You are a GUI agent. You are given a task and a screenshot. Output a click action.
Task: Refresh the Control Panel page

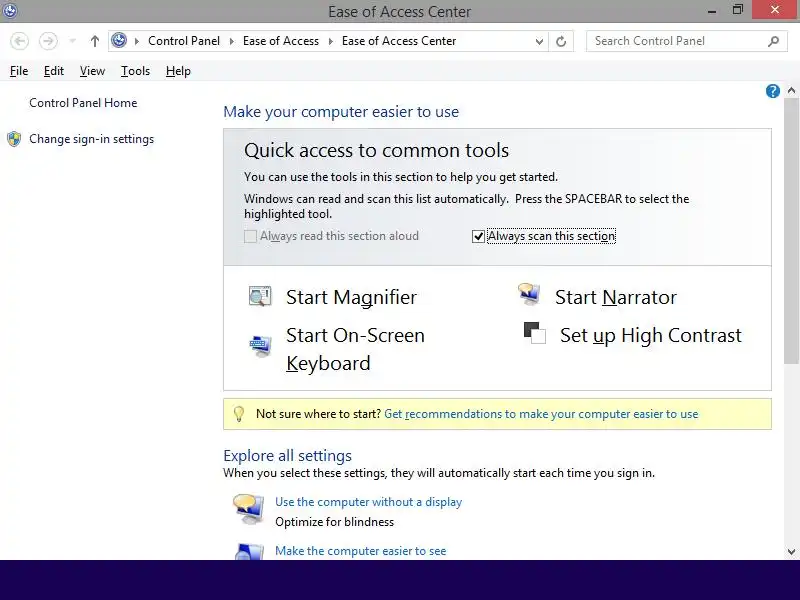pos(561,41)
